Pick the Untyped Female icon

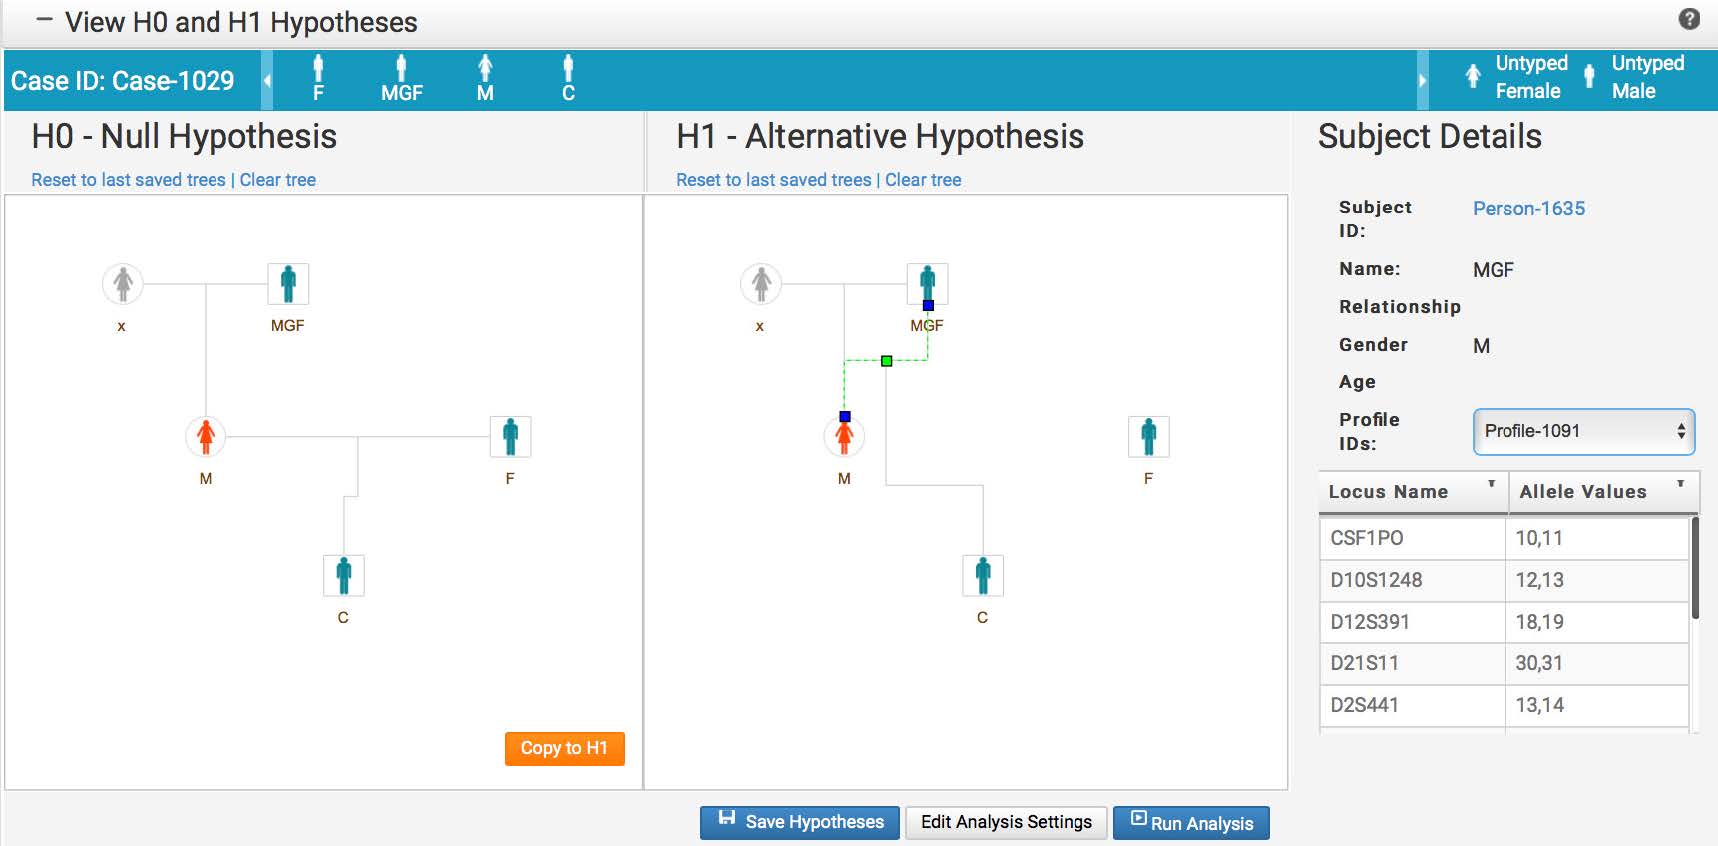(1473, 77)
